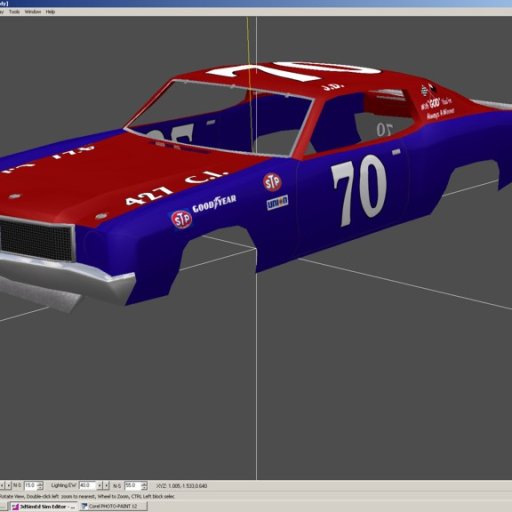512x512 pixels.
Task: Decrease Lighting N-S value with down arrow
Action: (144, 488)
